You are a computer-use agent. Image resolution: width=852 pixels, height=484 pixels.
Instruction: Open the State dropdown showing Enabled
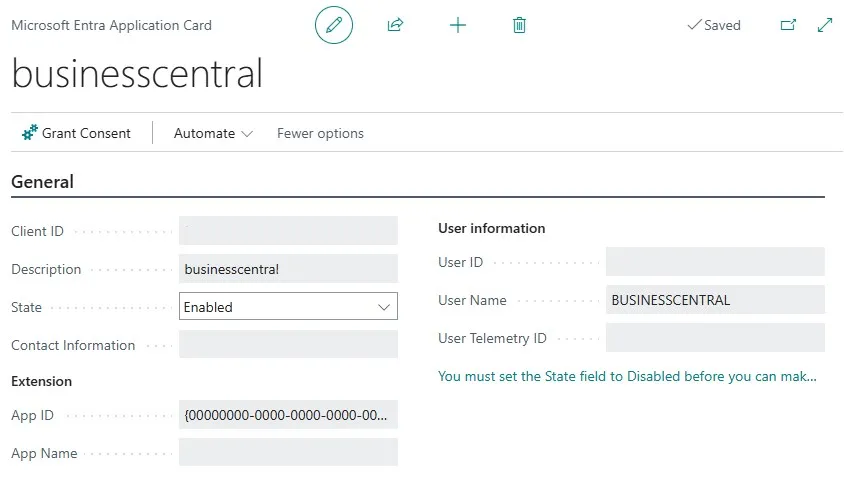pyautogui.click(x=288, y=306)
